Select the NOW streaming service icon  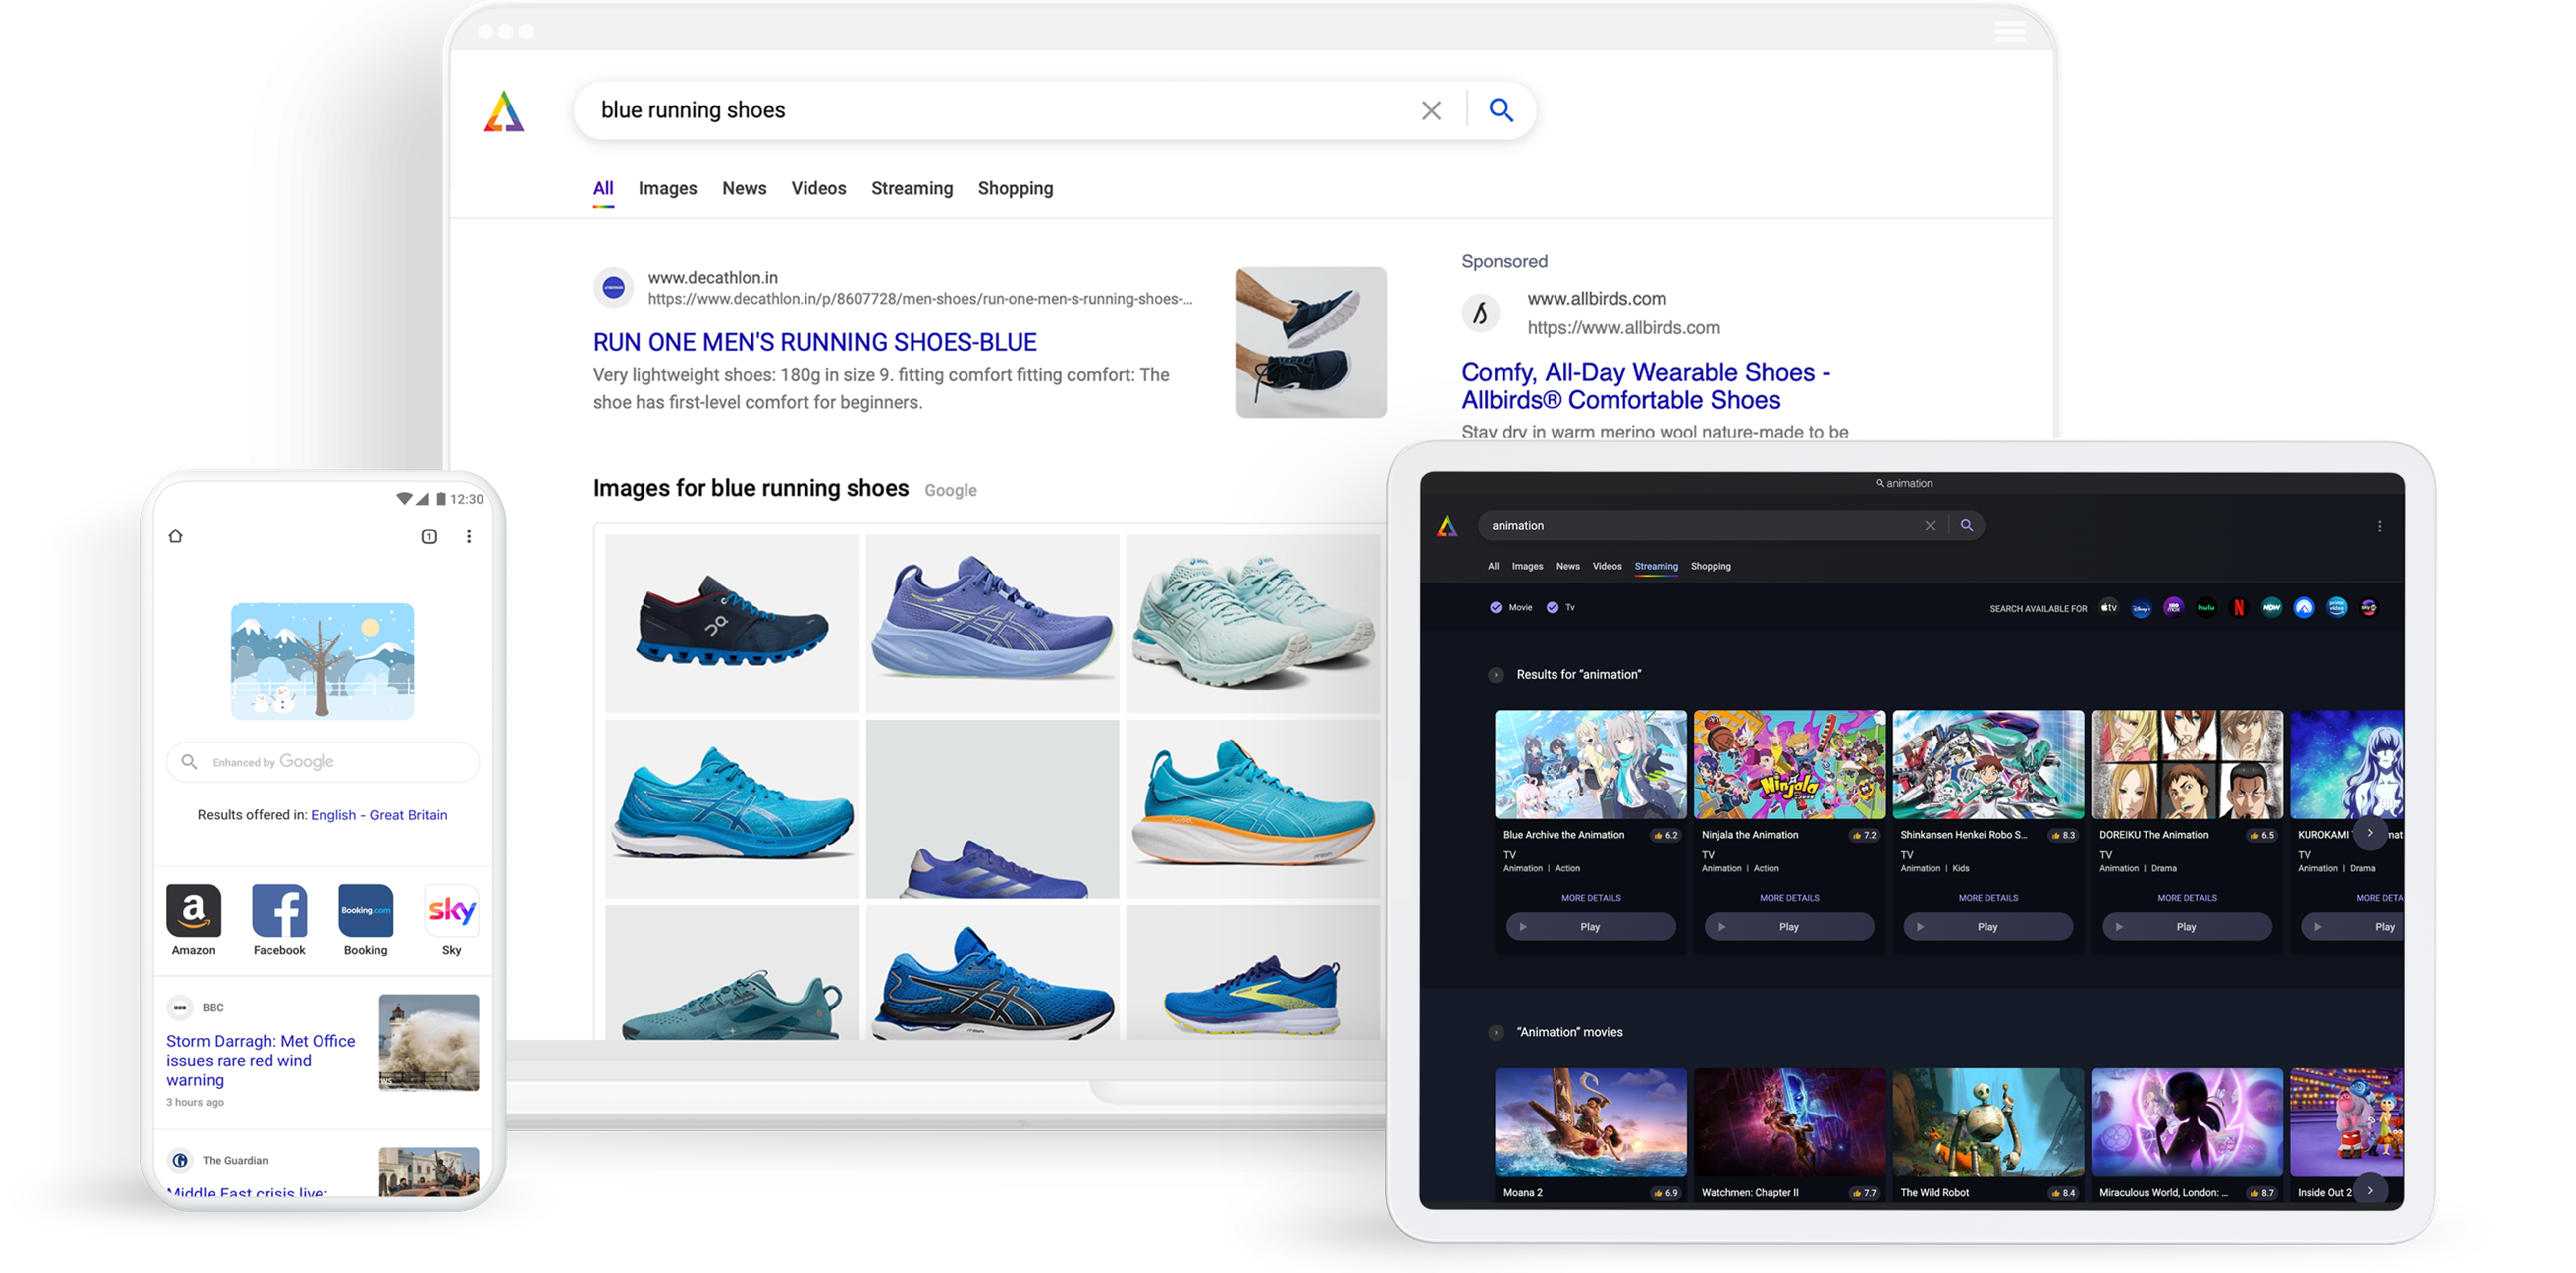coord(2271,607)
